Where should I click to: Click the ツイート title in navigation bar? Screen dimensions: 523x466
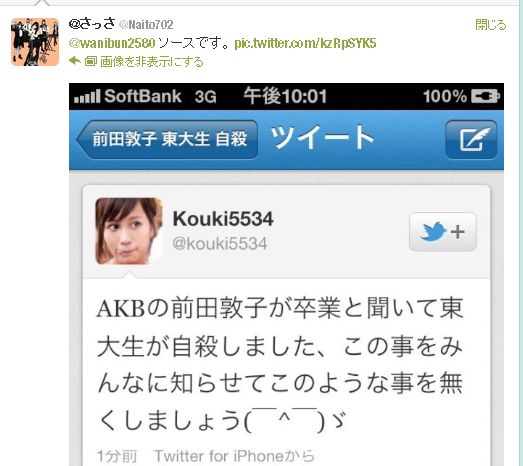[x=322, y=137]
